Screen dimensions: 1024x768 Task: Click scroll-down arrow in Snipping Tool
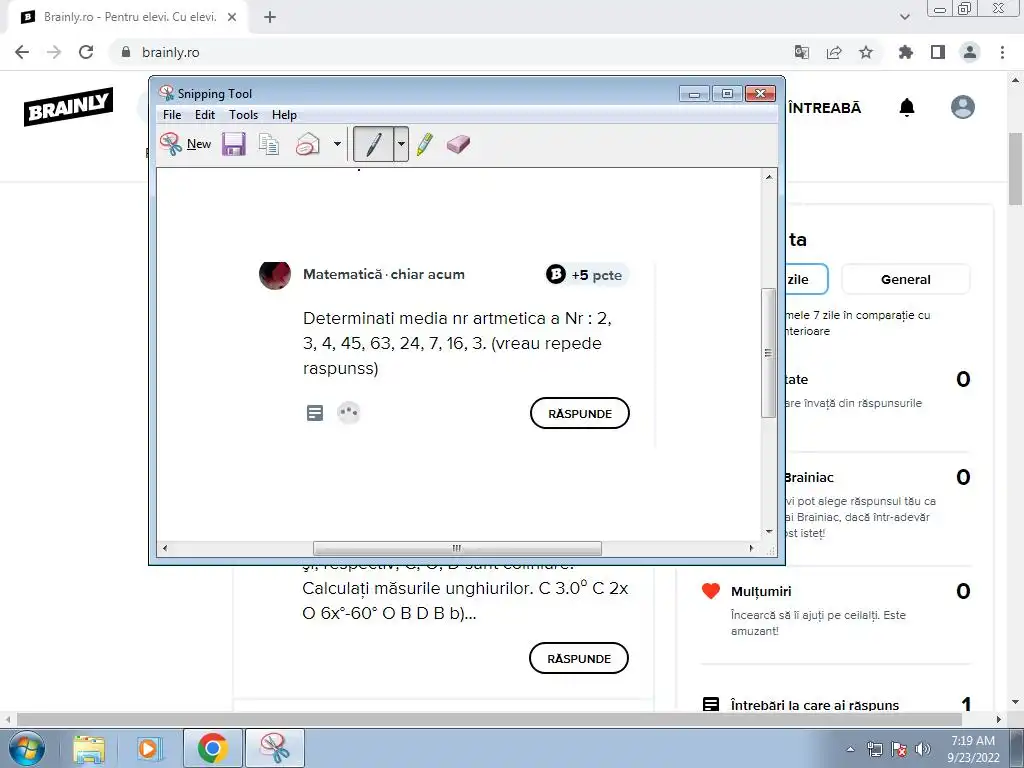769,532
